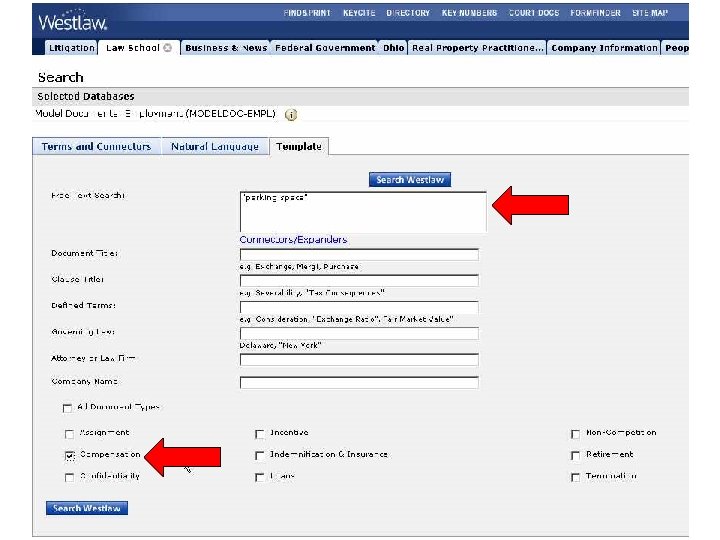Click the Document Title input field
Viewport: 720px width, 540px height.
point(359,255)
